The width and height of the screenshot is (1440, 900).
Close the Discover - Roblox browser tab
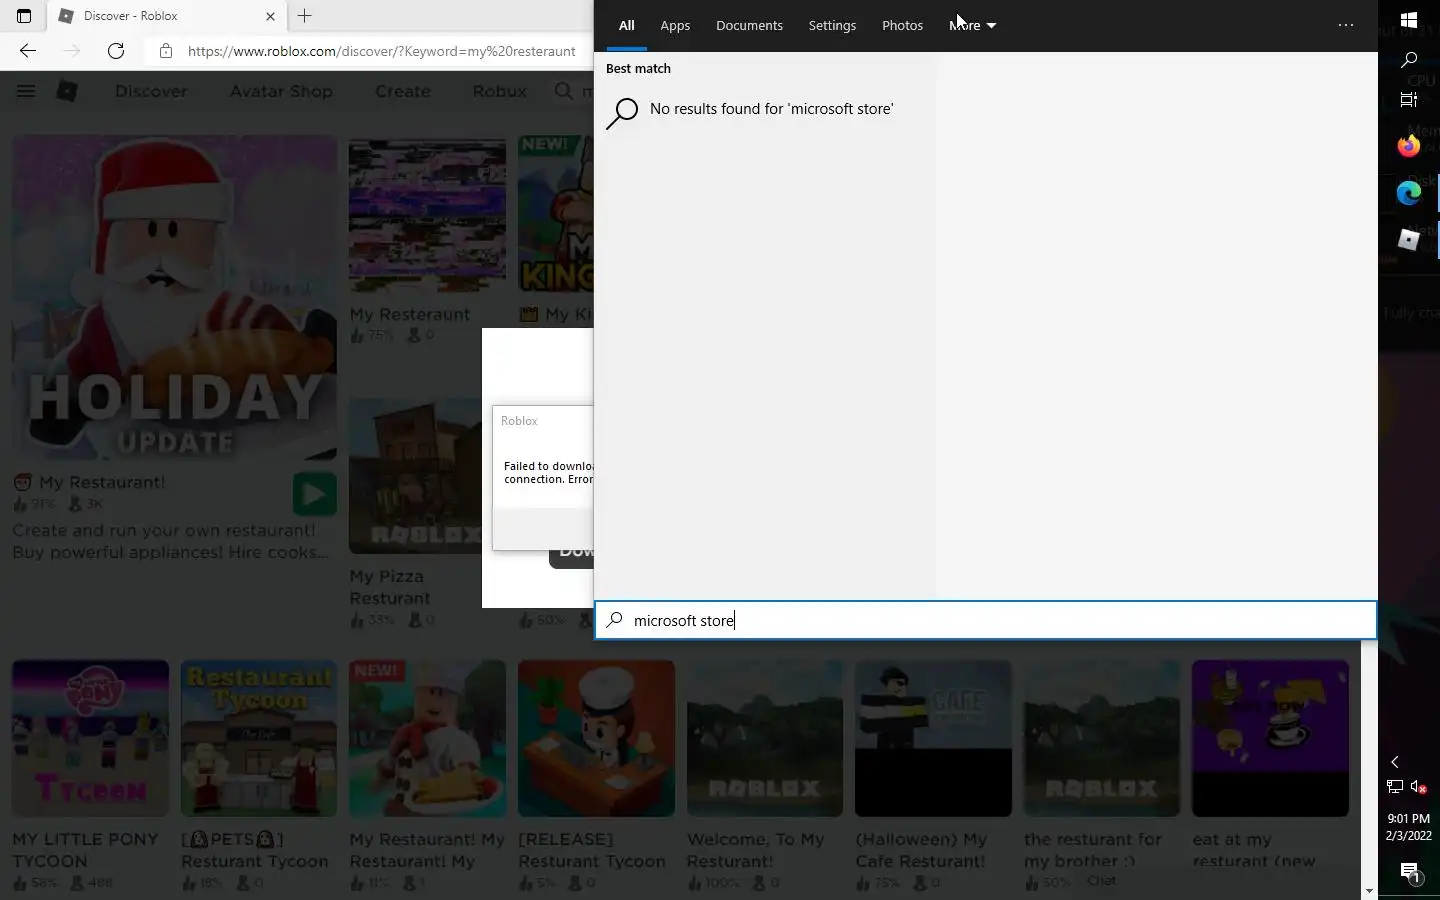pyautogui.click(x=270, y=16)
